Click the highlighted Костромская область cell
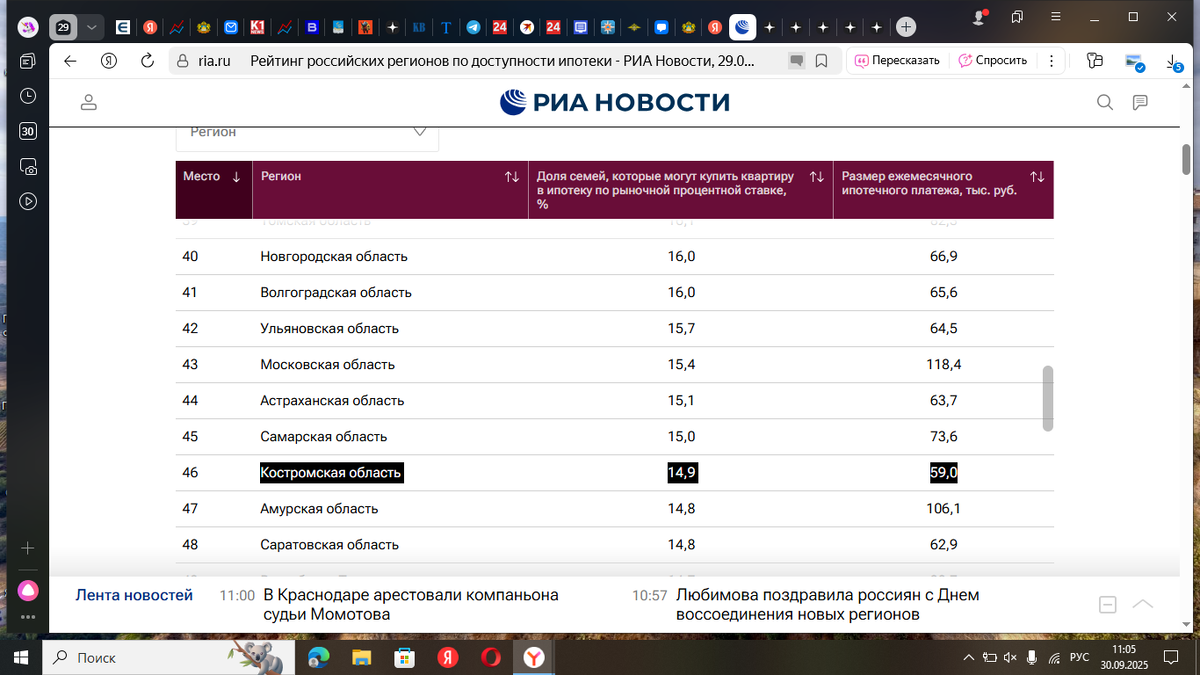This screenshot has height=675, width=1200. [x=331, y=472]
